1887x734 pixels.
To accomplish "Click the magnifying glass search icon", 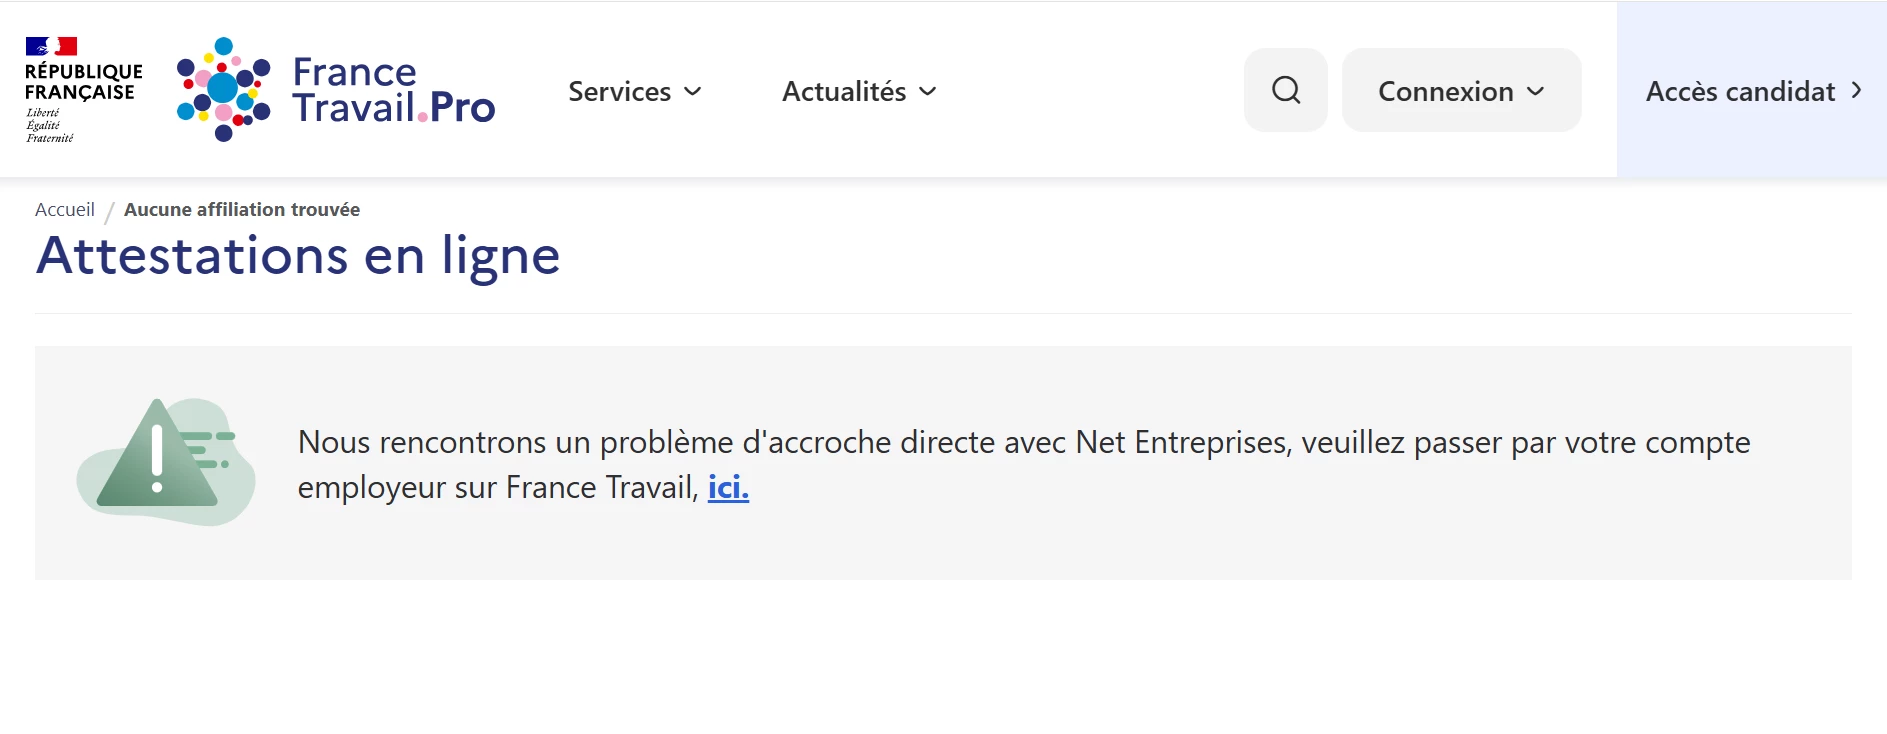I will (x=1286, y=90).
